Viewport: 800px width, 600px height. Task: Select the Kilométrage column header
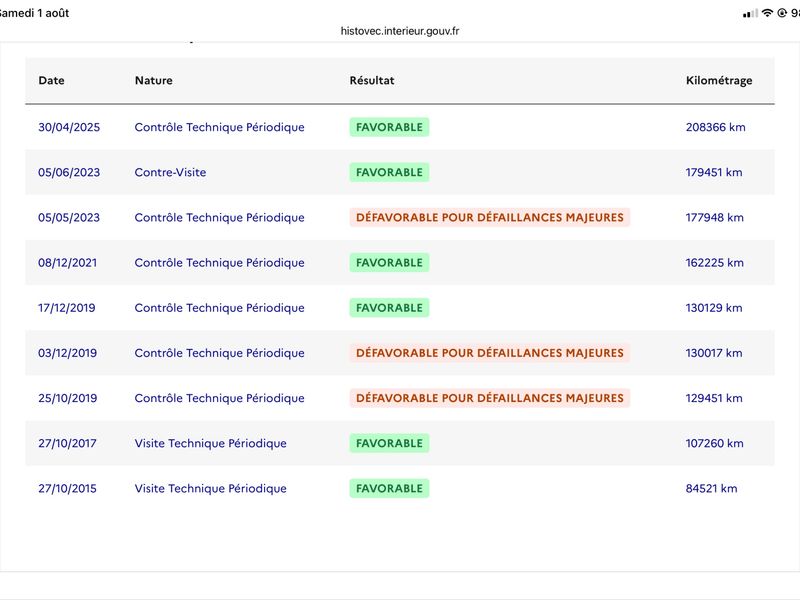719,81
